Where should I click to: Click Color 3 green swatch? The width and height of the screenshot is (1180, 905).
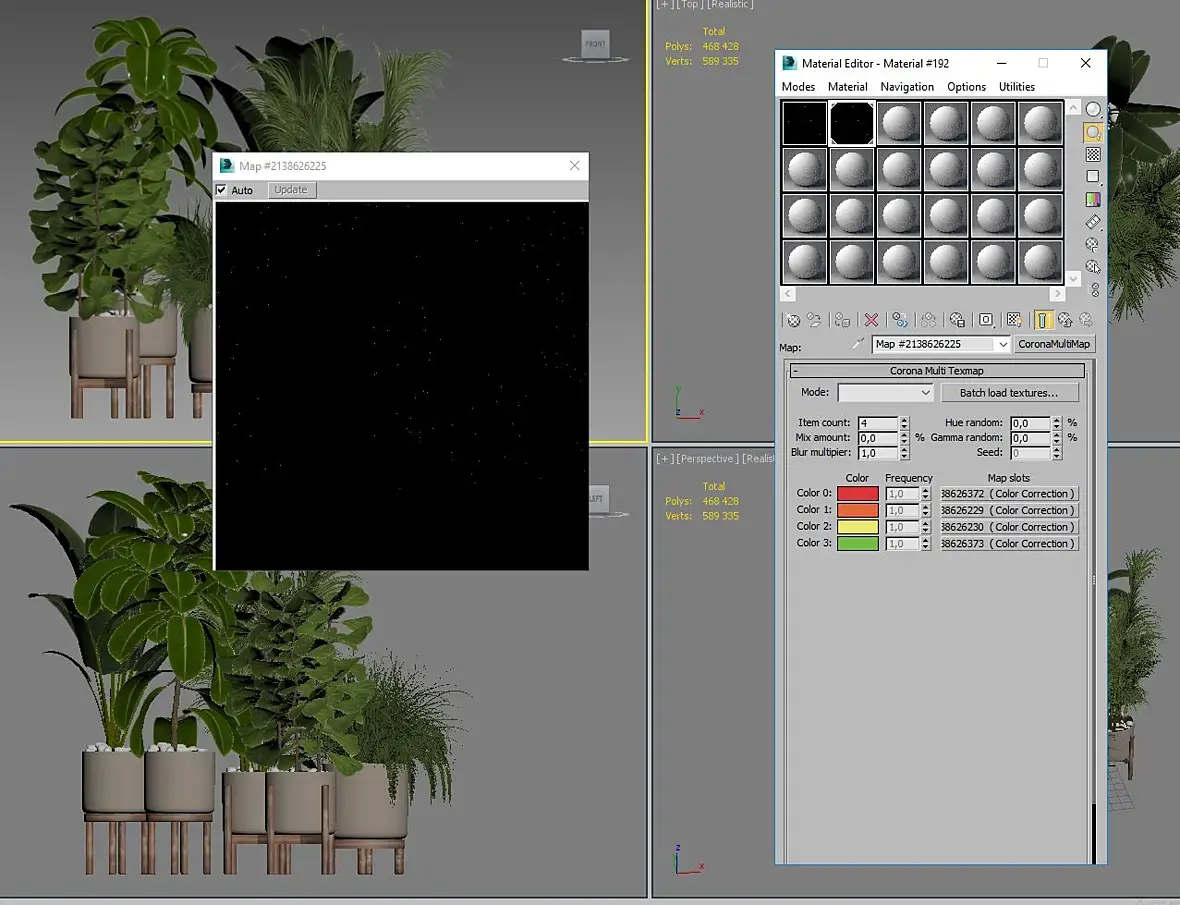click(x=858, y=543)
